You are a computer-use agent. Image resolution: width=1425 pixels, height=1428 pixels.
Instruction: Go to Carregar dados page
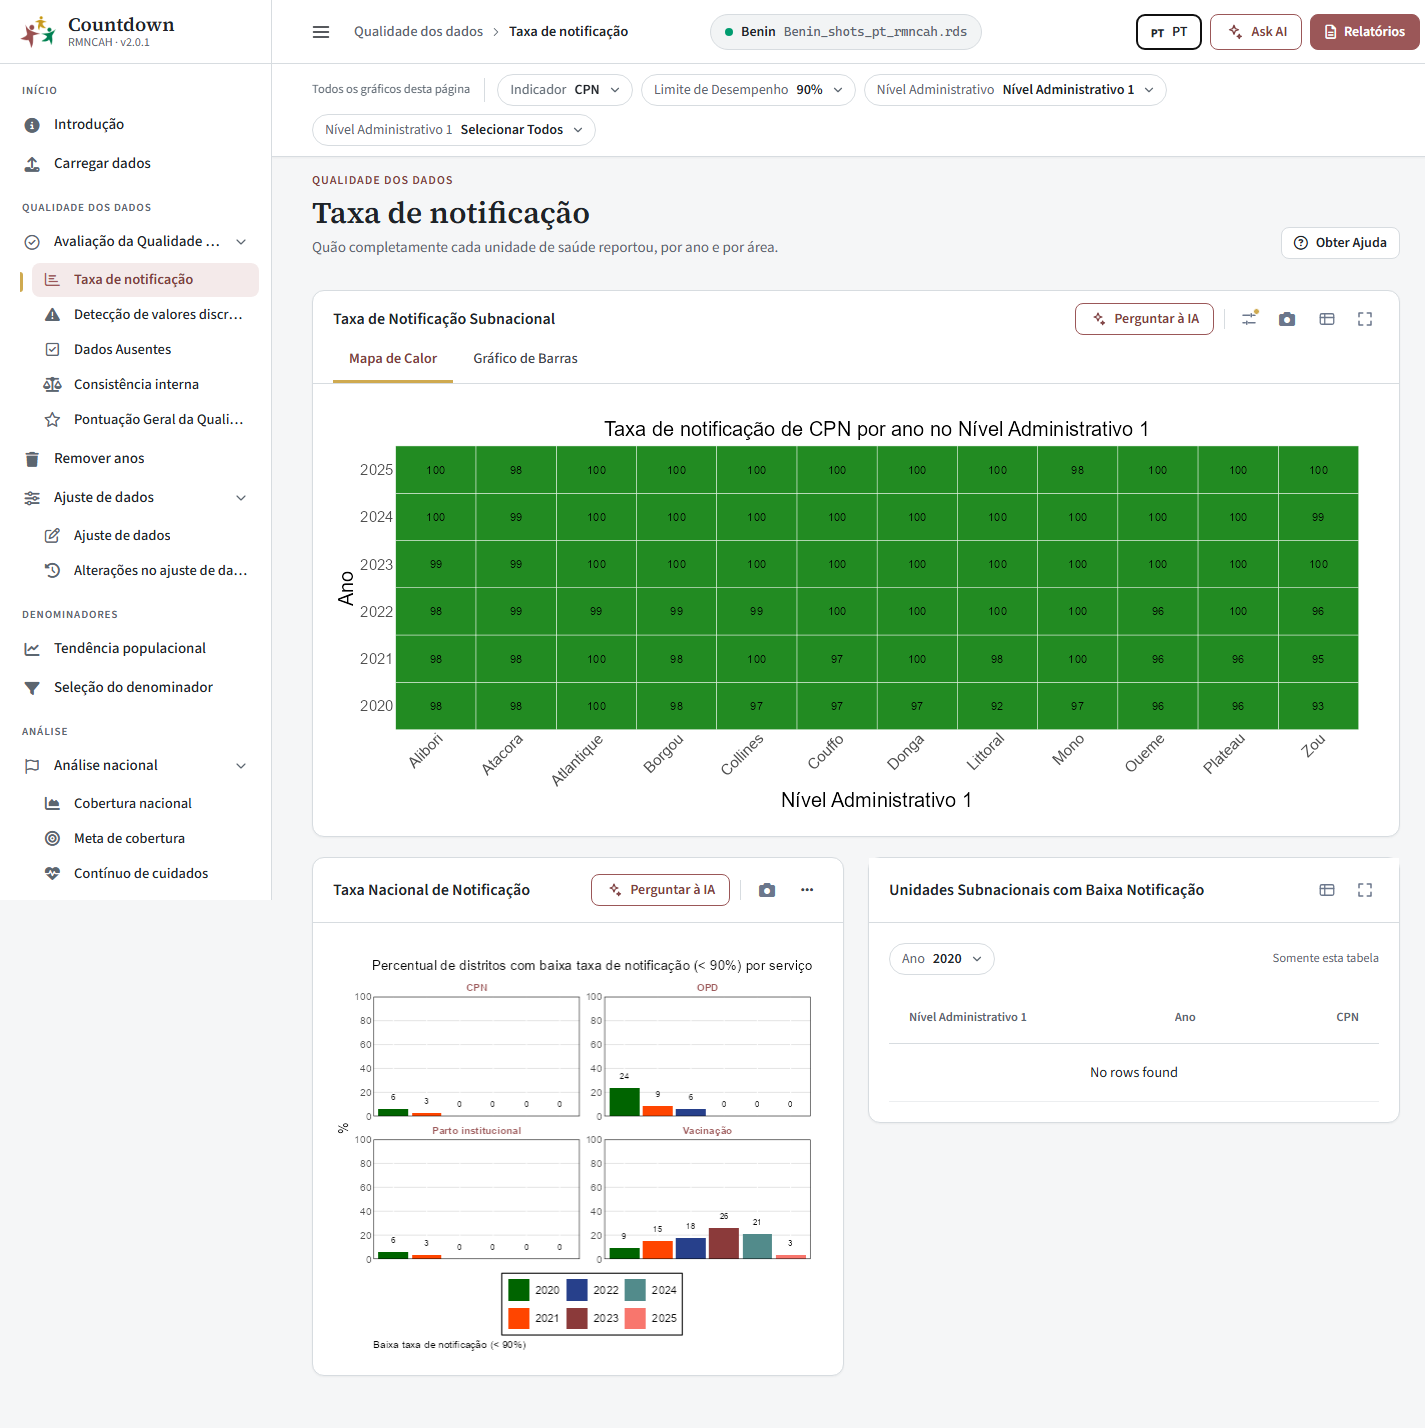coord(135,163)
